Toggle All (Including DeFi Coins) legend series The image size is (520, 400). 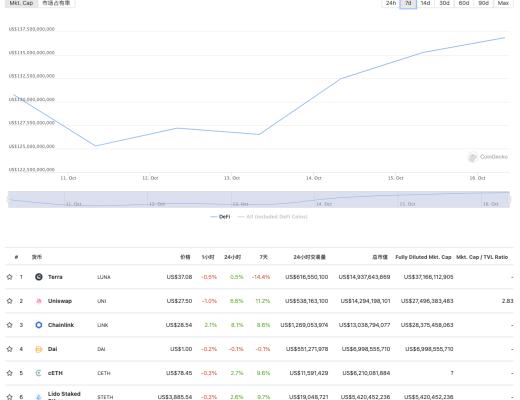point(273,217)
